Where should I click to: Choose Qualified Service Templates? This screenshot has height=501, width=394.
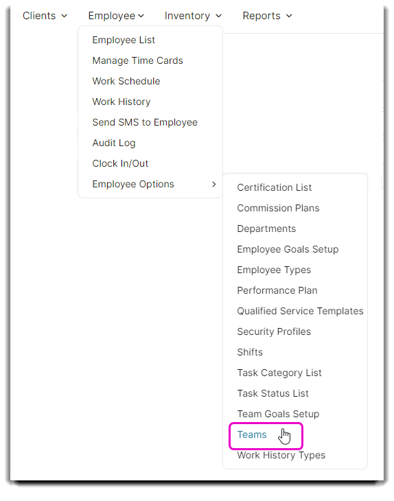(300, 311)
